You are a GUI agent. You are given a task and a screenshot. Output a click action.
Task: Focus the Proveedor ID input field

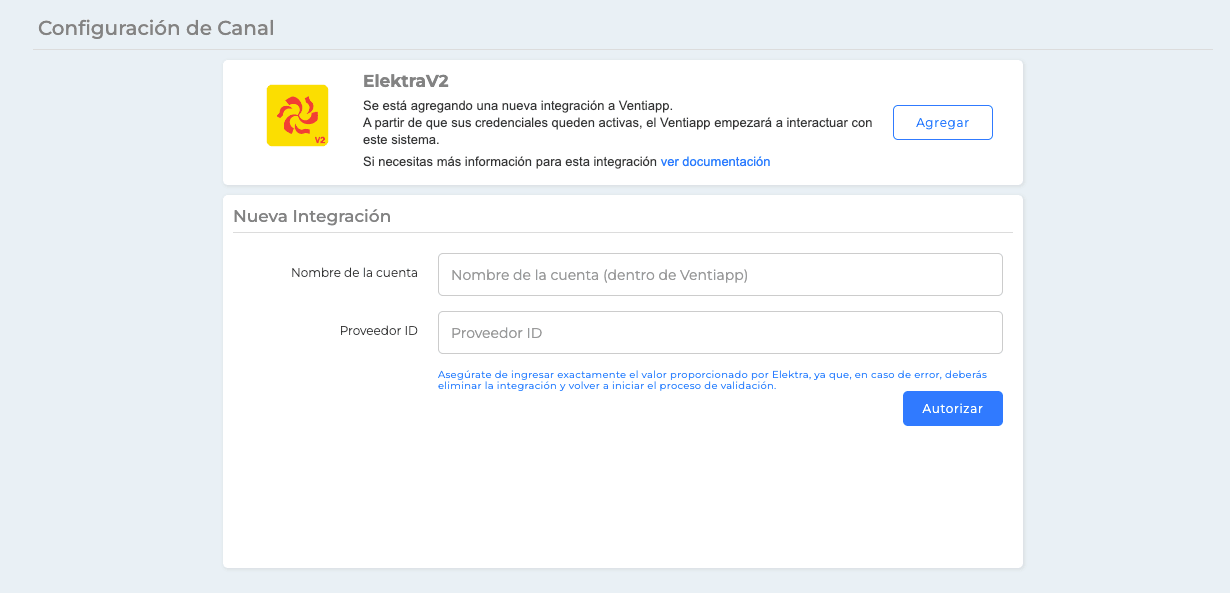coord(720,332)
